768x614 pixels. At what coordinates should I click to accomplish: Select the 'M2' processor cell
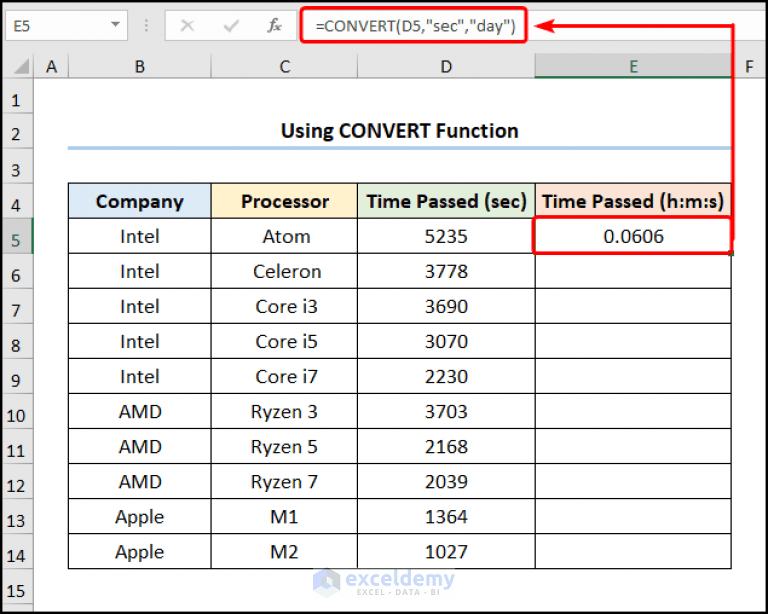coord(285,551)
